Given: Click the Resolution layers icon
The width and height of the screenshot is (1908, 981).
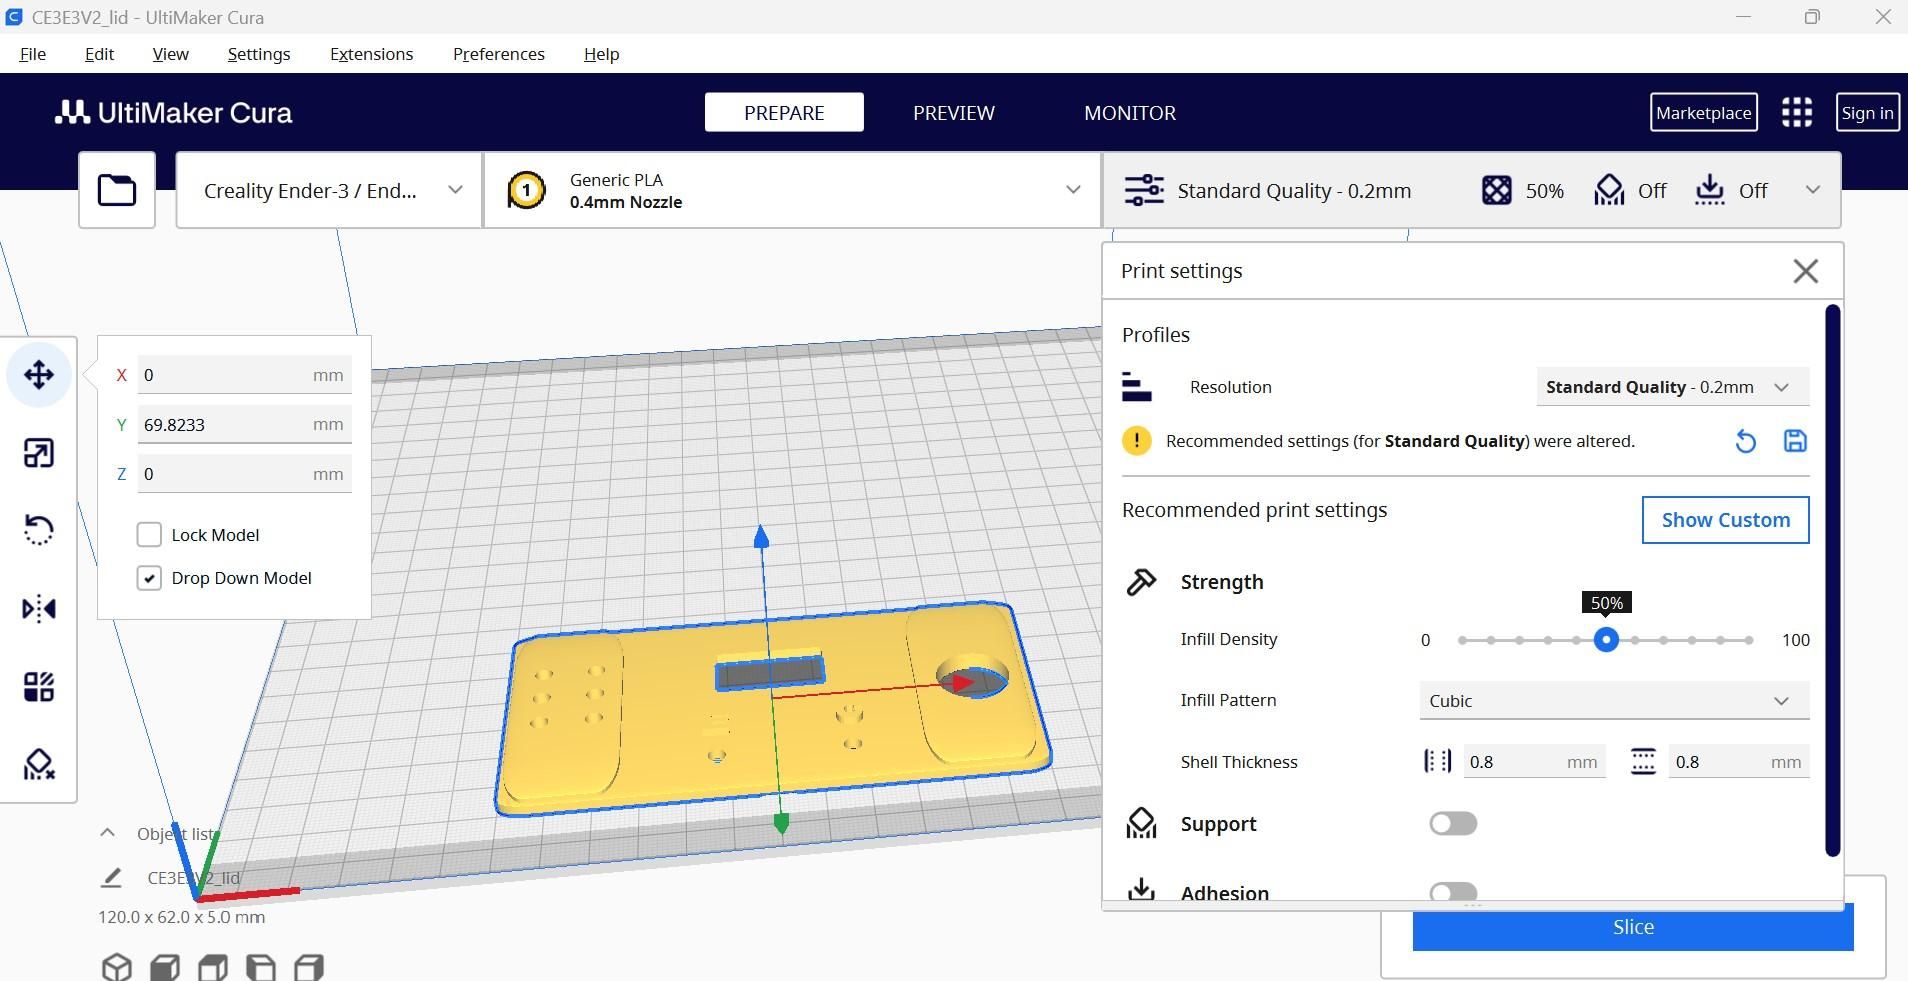Looking at the screenshot, I should coord(1137,387).
